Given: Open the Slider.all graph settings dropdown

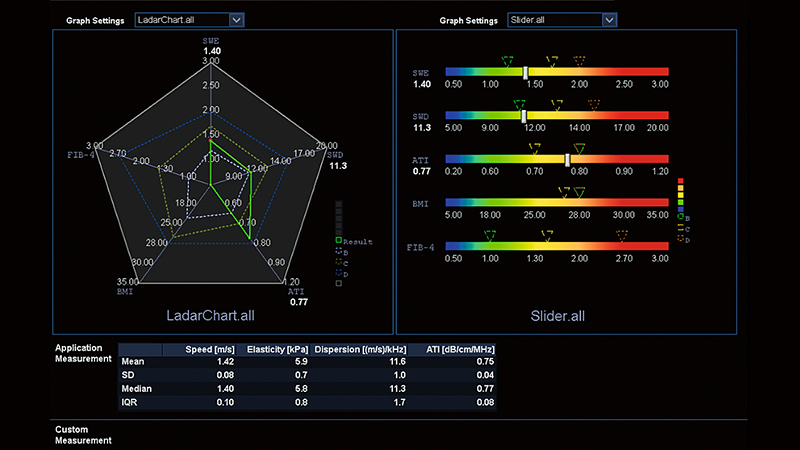Looking at the screenshot, I should 560,19.
